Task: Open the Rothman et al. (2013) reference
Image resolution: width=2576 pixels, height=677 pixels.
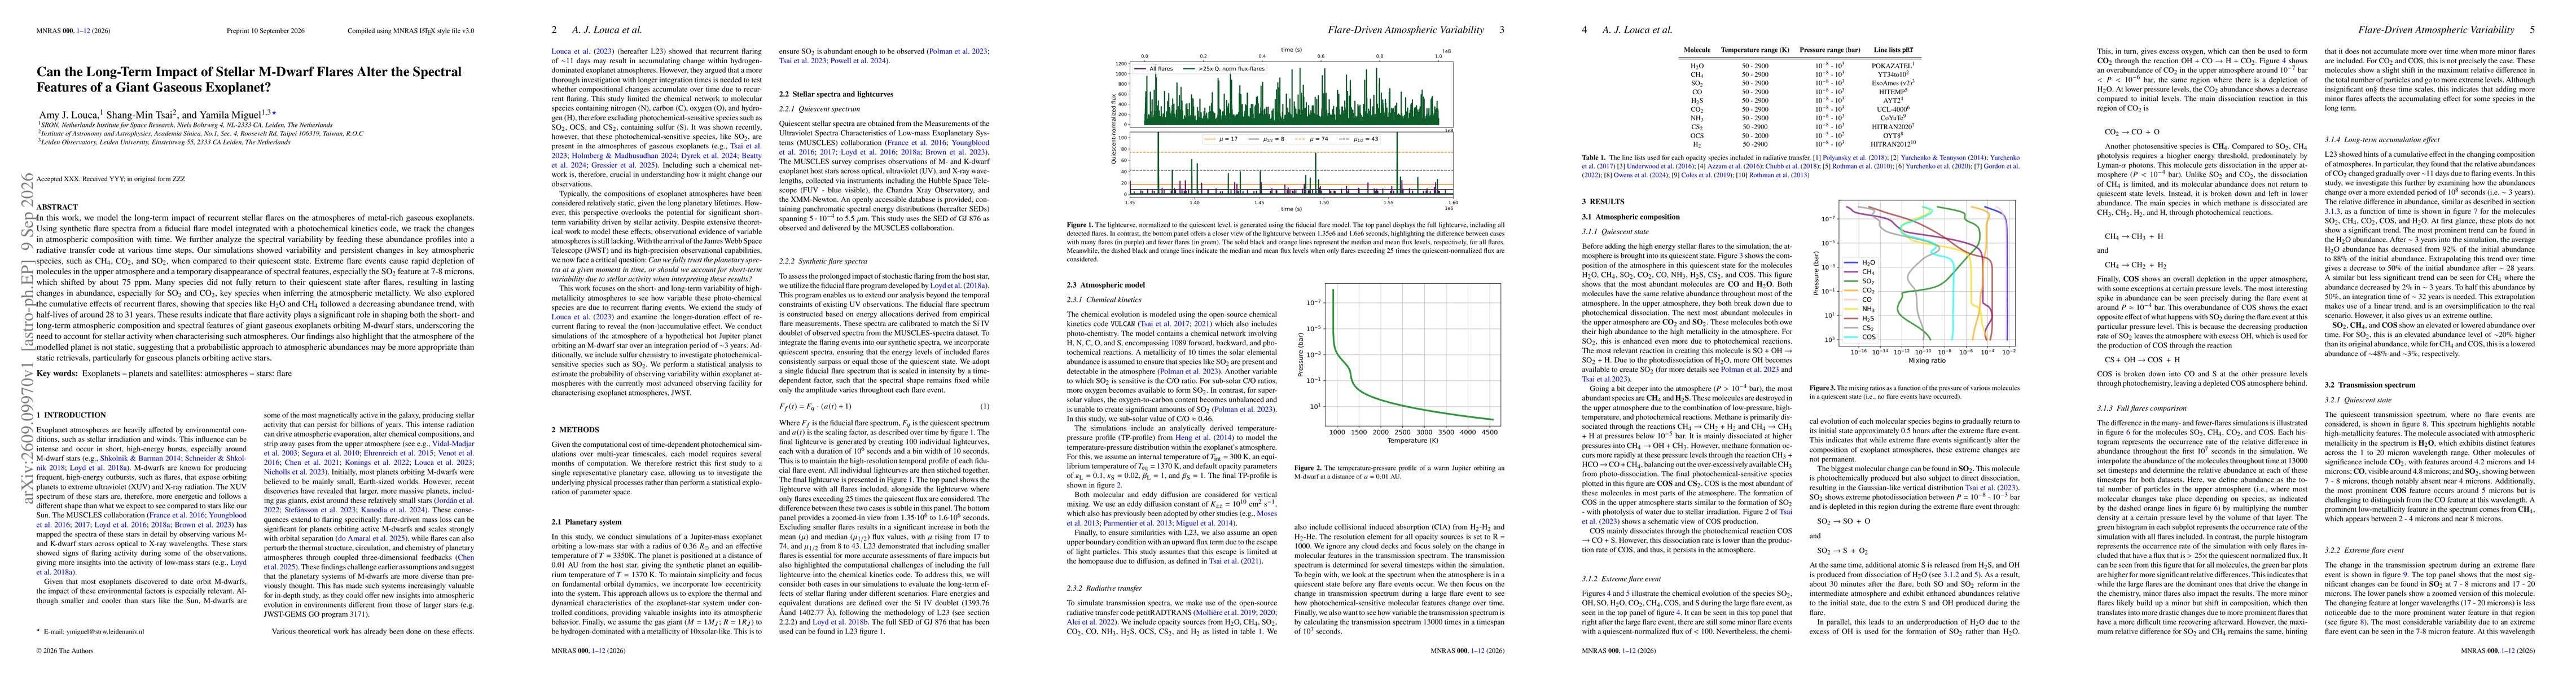Action: tap(1780, 176)
